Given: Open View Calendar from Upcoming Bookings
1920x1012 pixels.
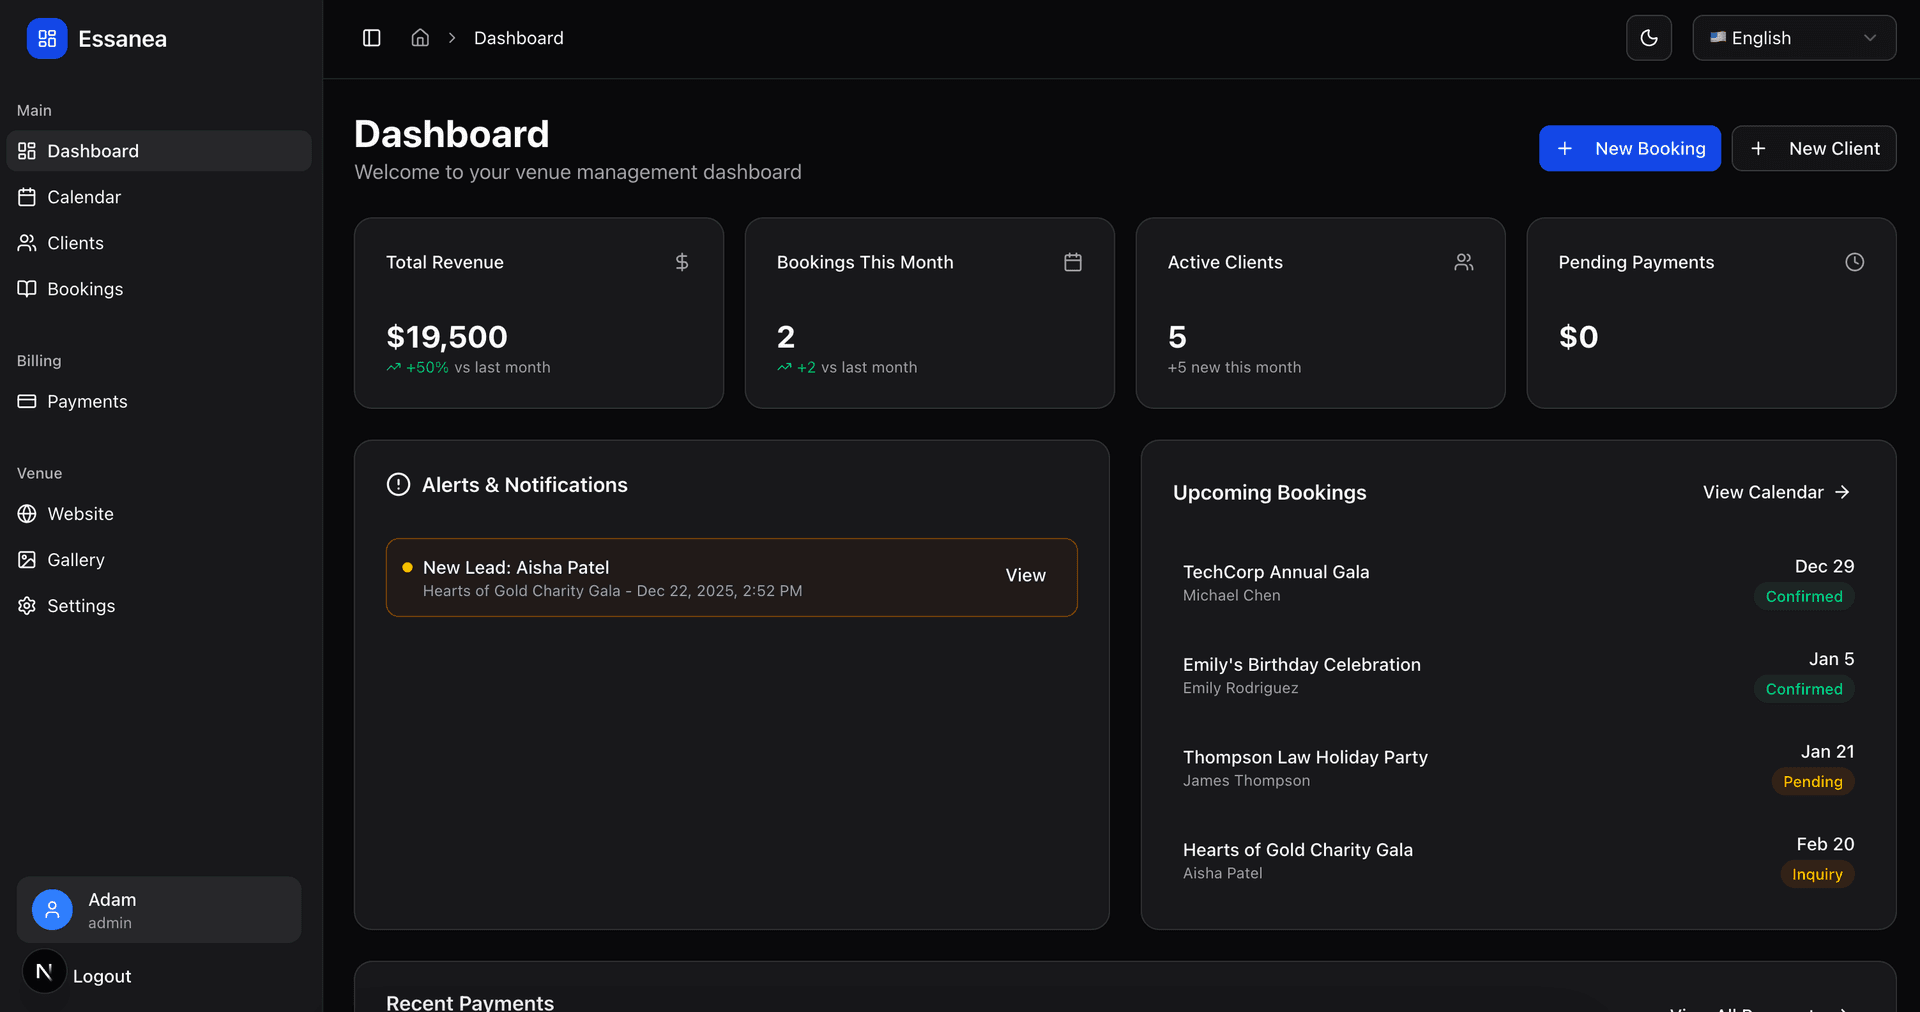Looking at the screenshot, I should coord(1775,492).
